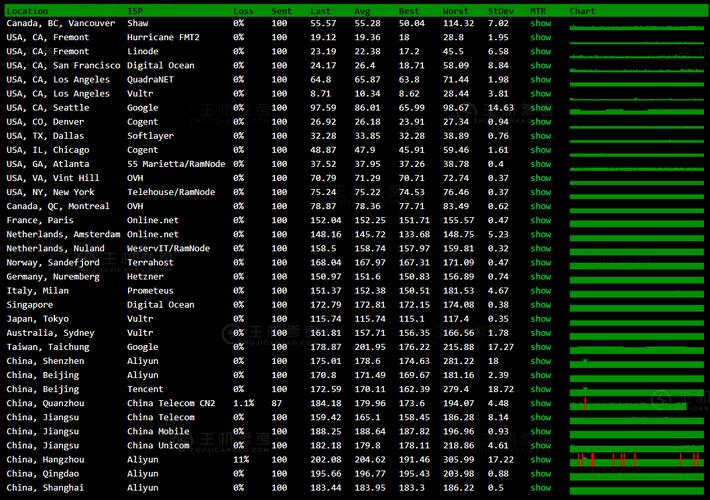Click show in the QuadraNET row
Image resolution: width=710 pixels, height=500 pixels.
click(541, 79)
